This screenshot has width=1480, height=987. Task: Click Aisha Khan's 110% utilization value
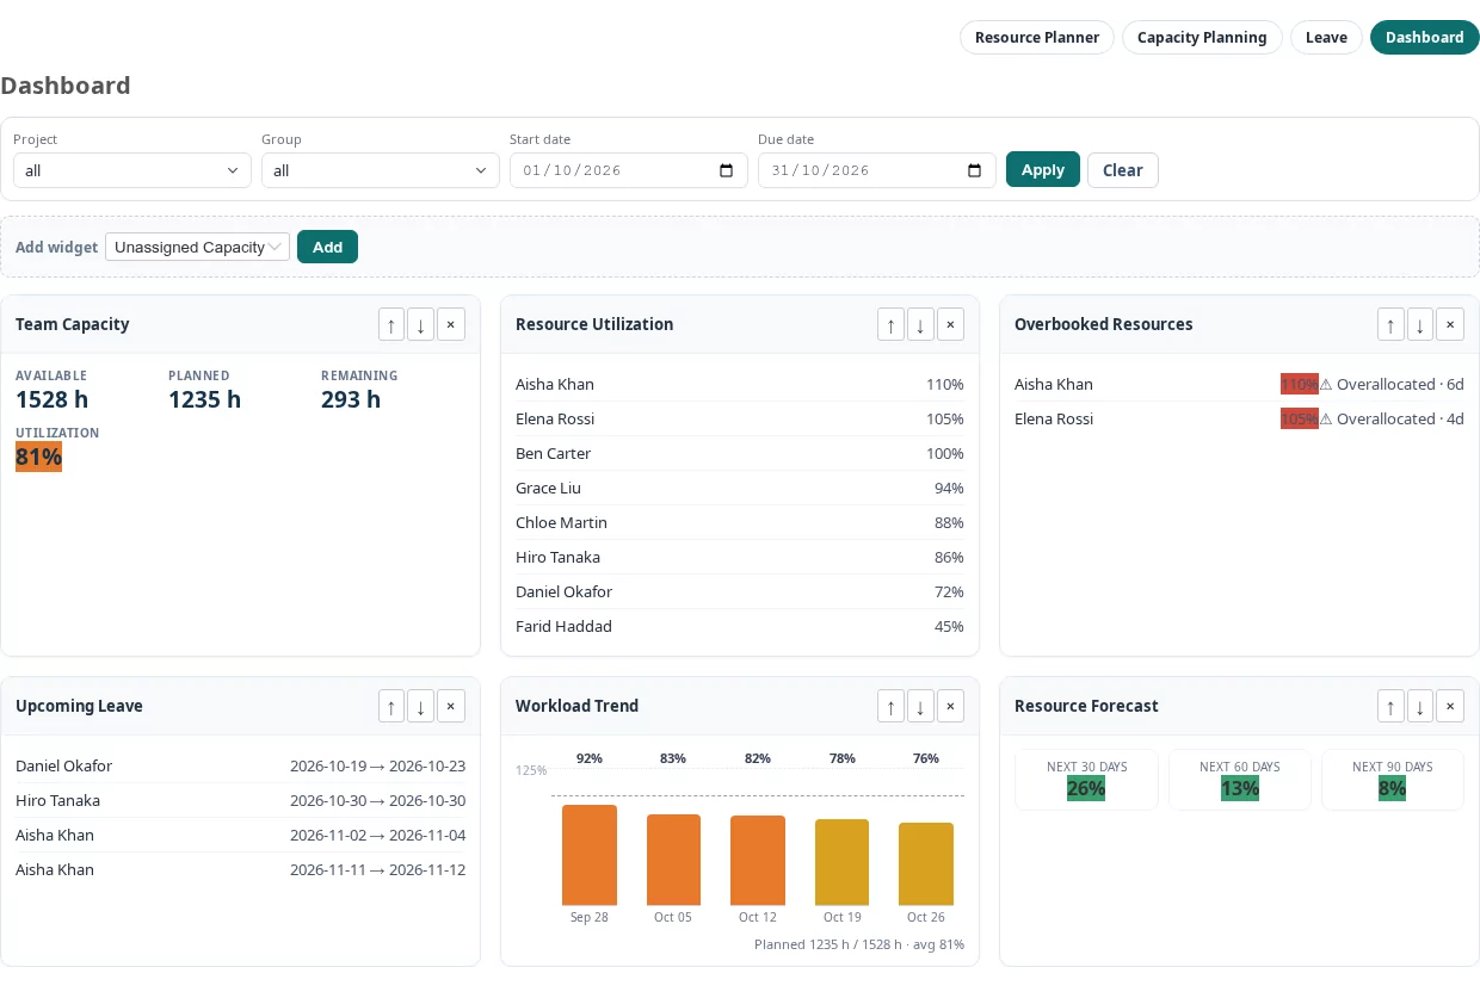(x=945, y=385)
